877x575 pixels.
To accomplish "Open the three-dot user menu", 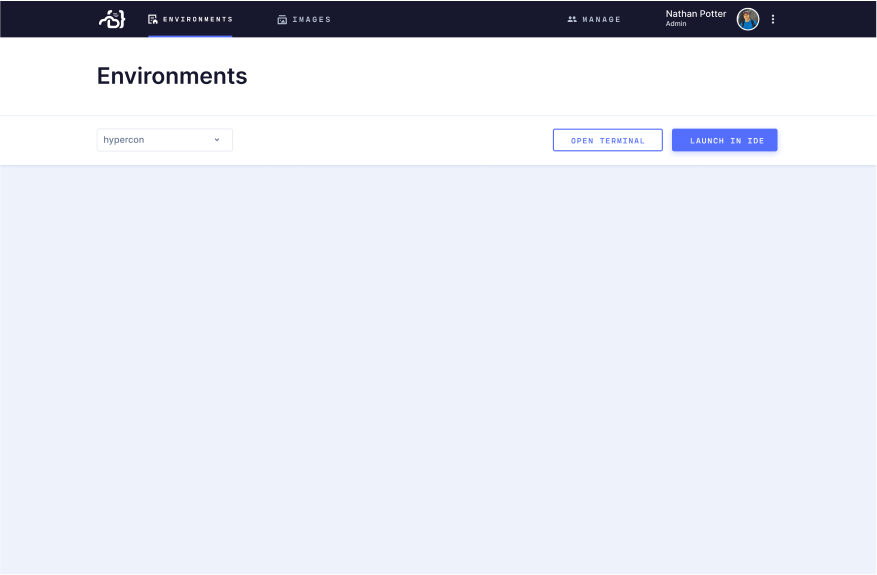I will (x=773, y=19).
